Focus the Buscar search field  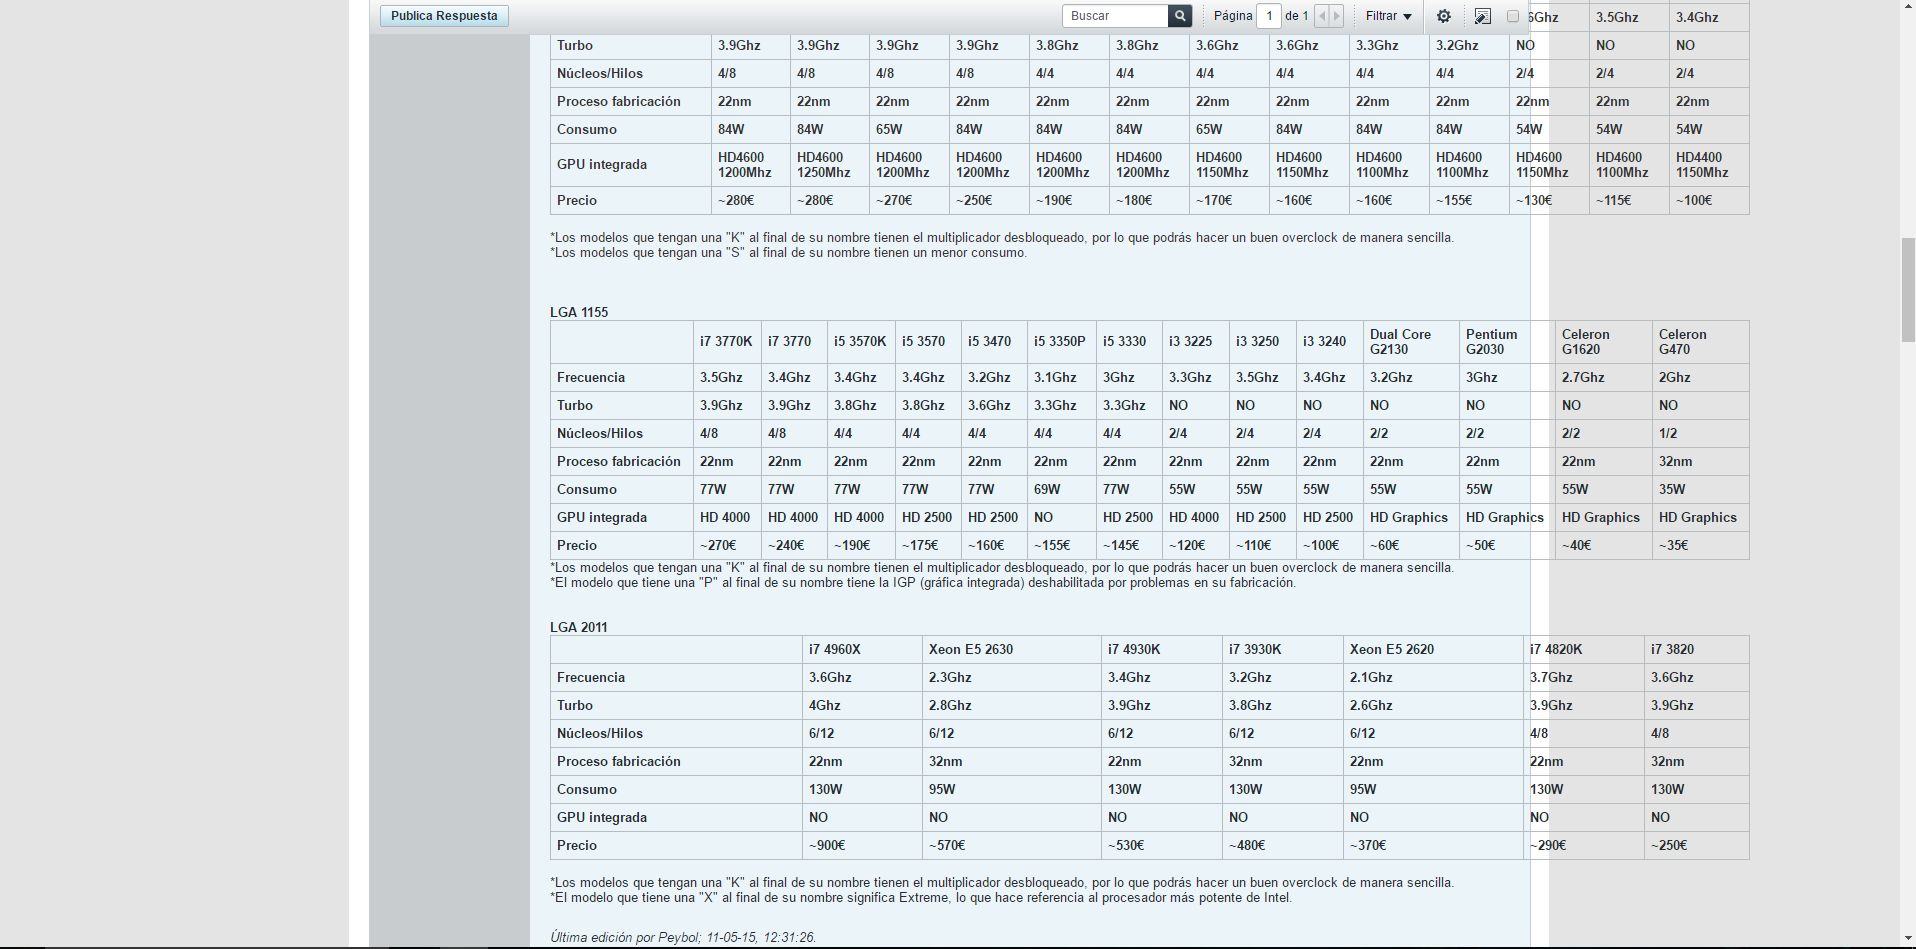point(1116,16)
